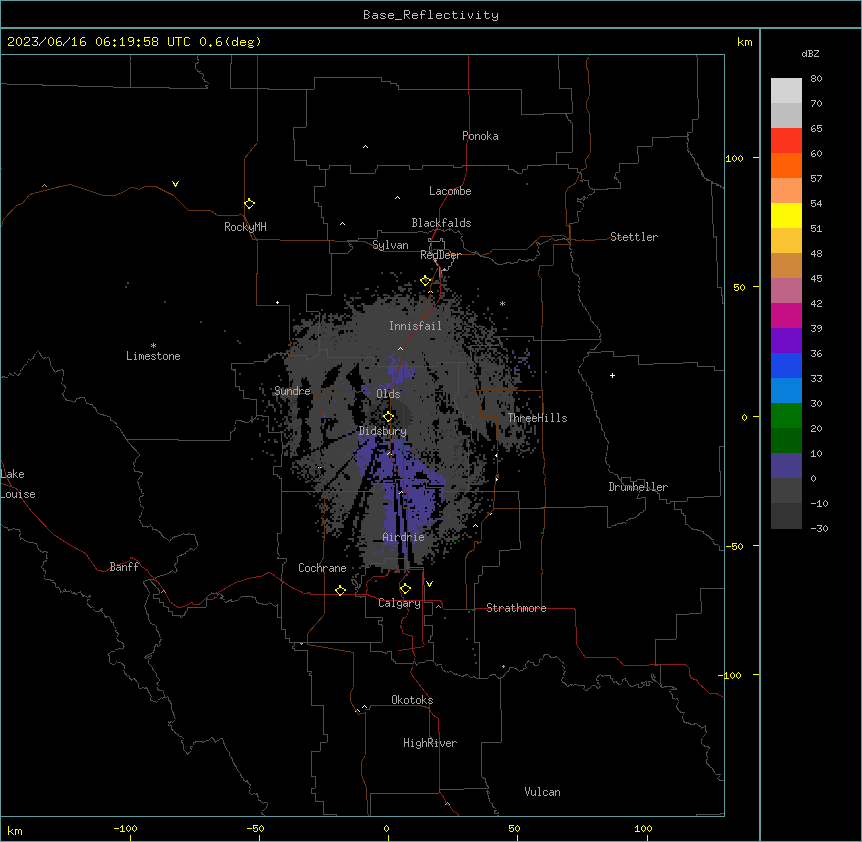Click the yellow diamond marker below RedDeer
The height and width of the screenshot is (842, 862).
[x=425, y=281]
